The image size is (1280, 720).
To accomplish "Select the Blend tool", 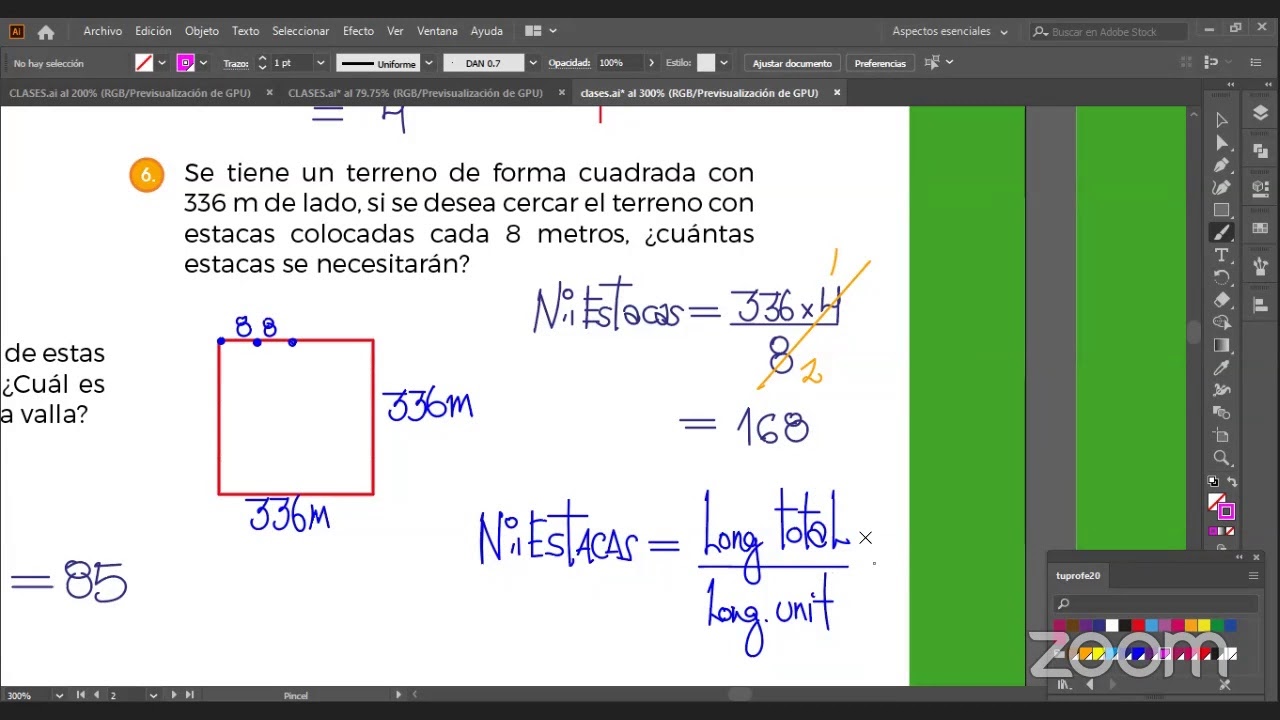I will pos(1221,412).
